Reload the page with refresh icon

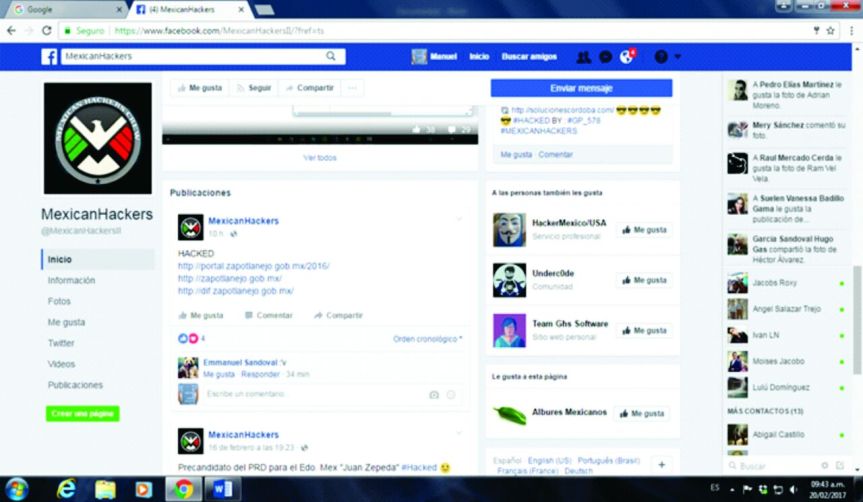pyautogui.click(x=47, y=31)
